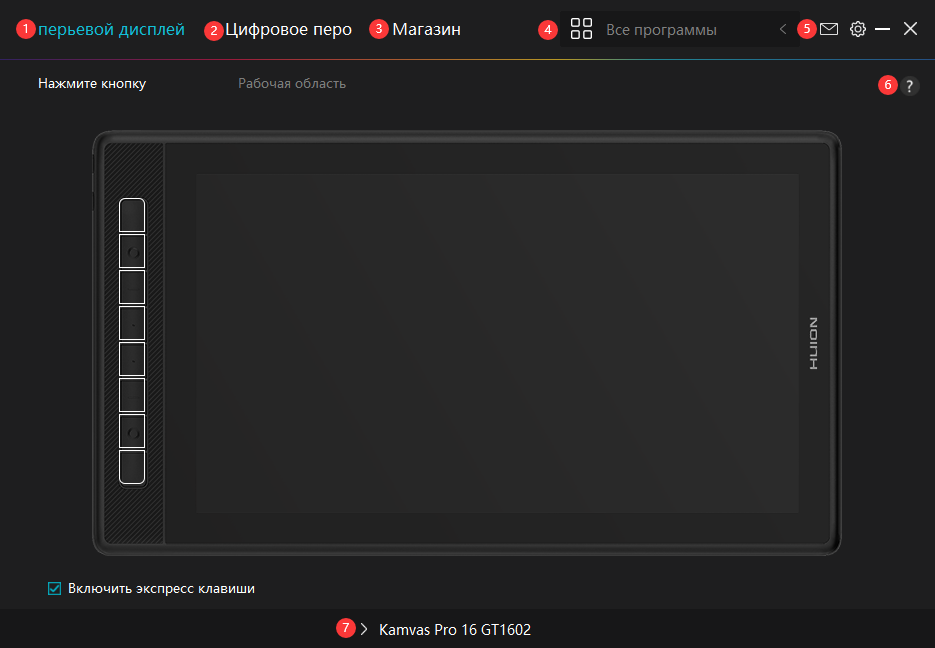
Task: Open settings via the gear icon
Action: [x=857, y=29]
